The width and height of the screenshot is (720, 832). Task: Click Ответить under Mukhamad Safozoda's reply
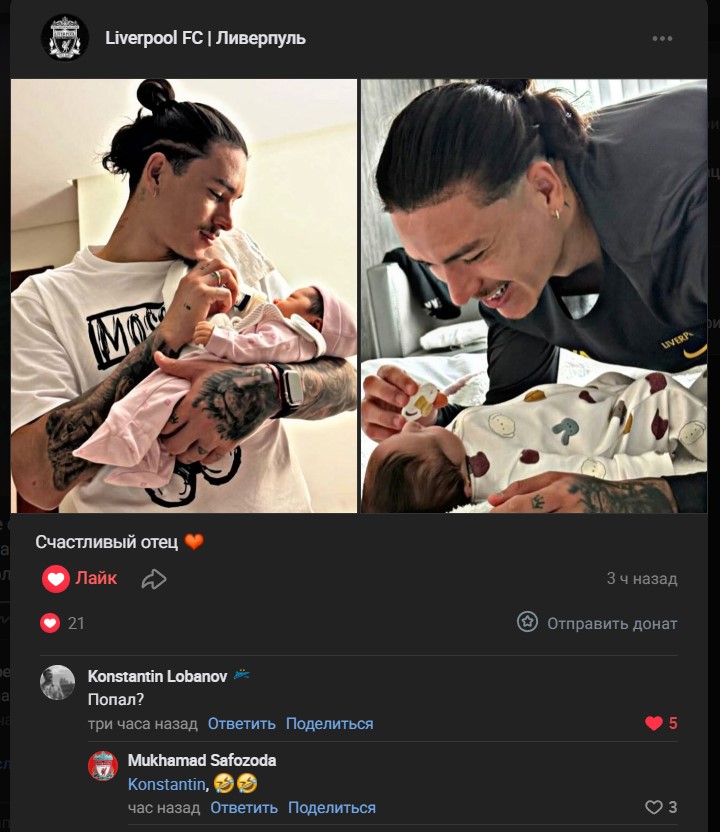(244, 808)
